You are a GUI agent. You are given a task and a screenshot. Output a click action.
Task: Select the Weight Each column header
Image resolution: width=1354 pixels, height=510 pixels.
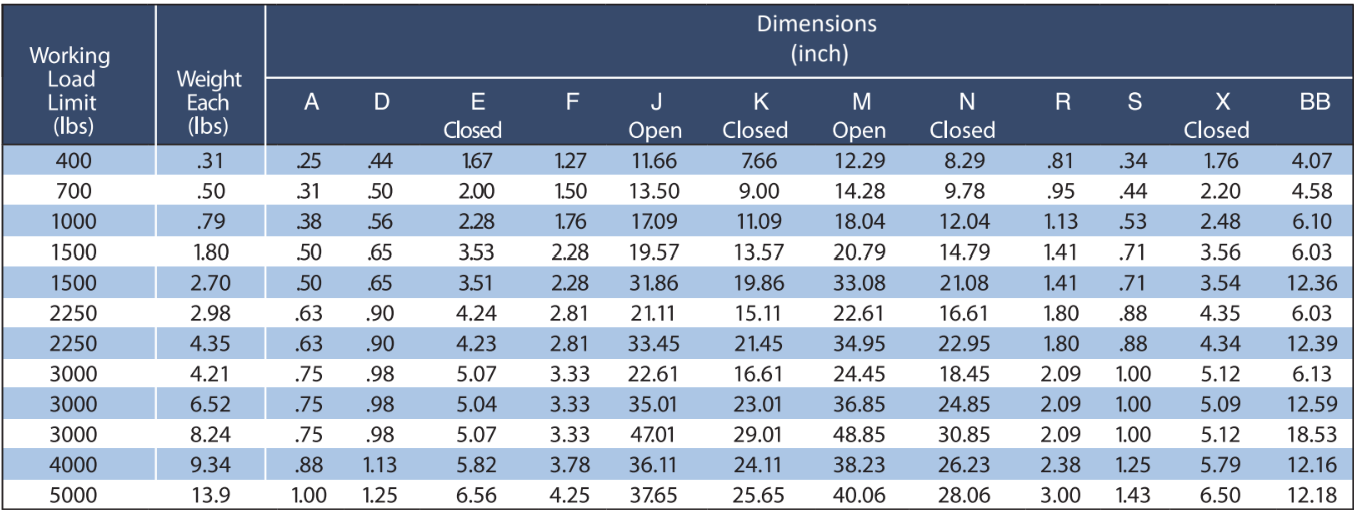(209, 102)
